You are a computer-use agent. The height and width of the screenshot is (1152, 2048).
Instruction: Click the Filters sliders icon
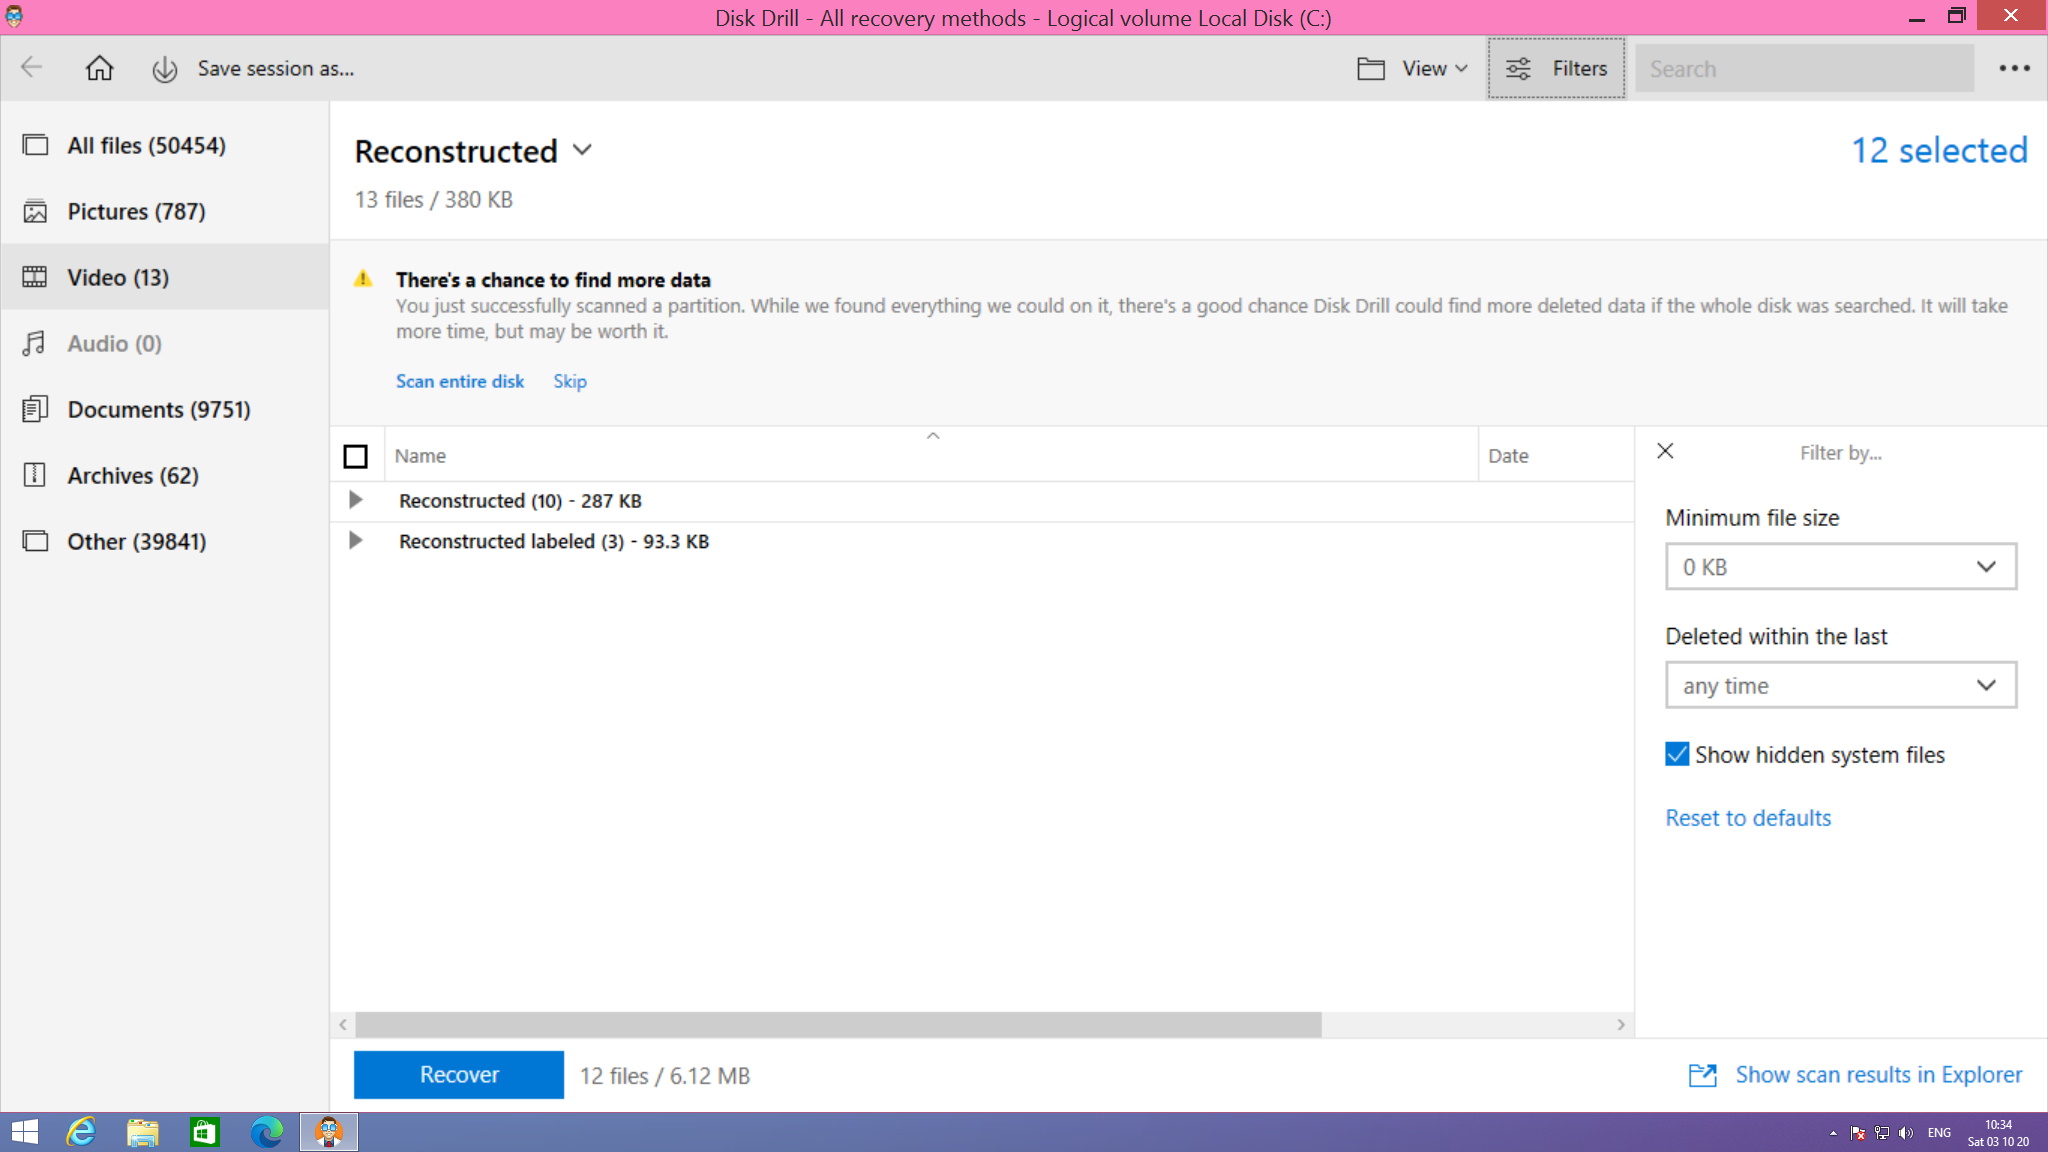(x=1518, y=69)
